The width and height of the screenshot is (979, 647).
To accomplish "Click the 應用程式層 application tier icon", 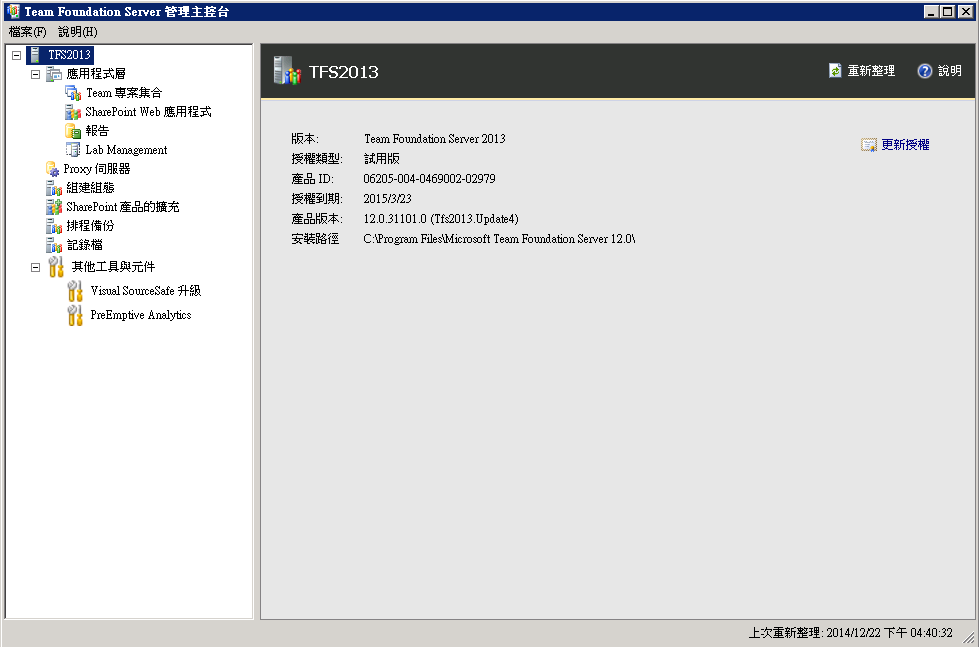I will click(x=54, y=74).
